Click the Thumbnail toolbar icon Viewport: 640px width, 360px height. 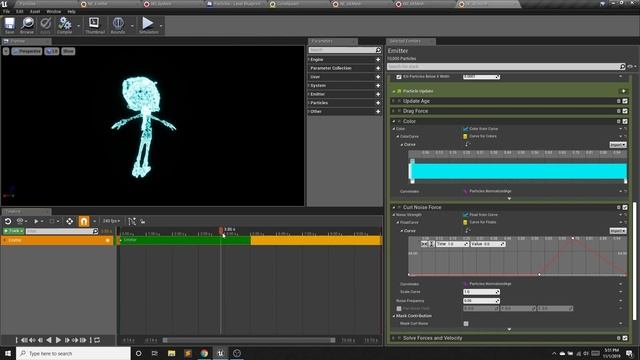[95, 25]
